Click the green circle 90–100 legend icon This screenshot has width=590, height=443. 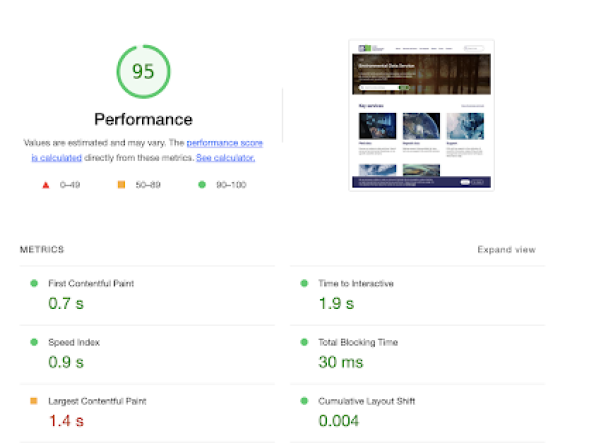[202, 184]
